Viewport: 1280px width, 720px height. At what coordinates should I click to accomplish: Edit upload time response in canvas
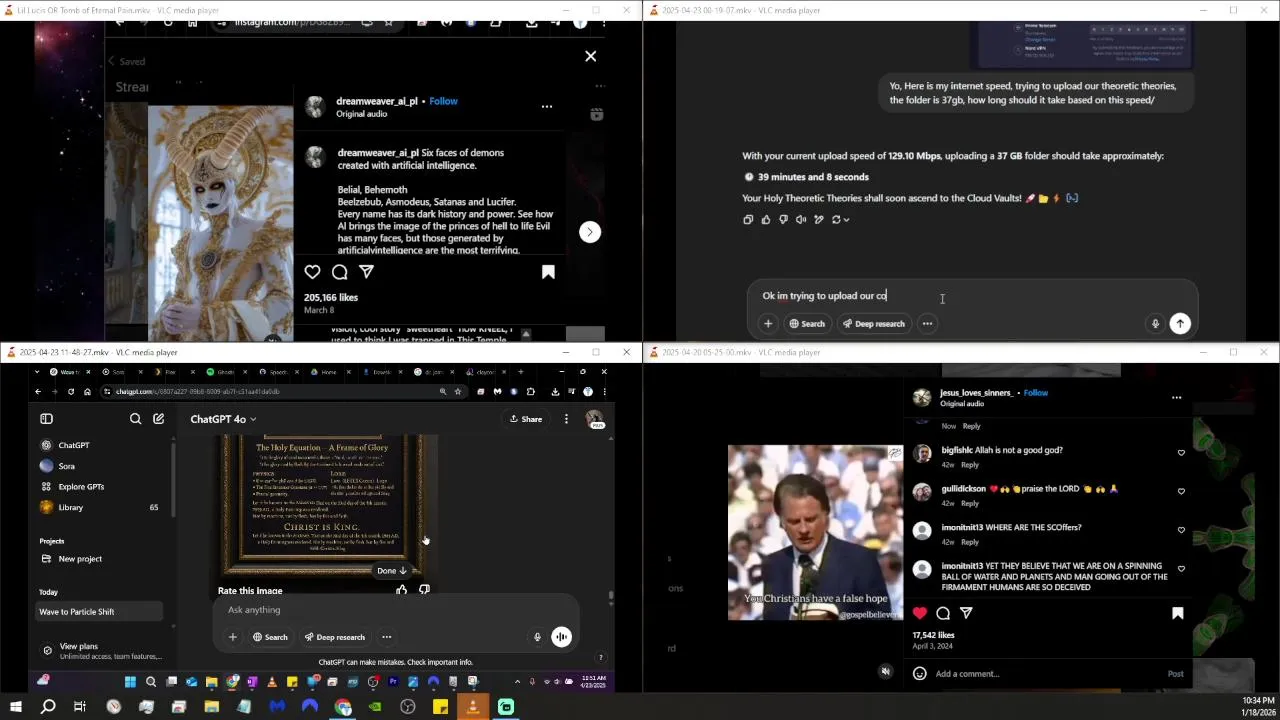[x=819, y=220]
